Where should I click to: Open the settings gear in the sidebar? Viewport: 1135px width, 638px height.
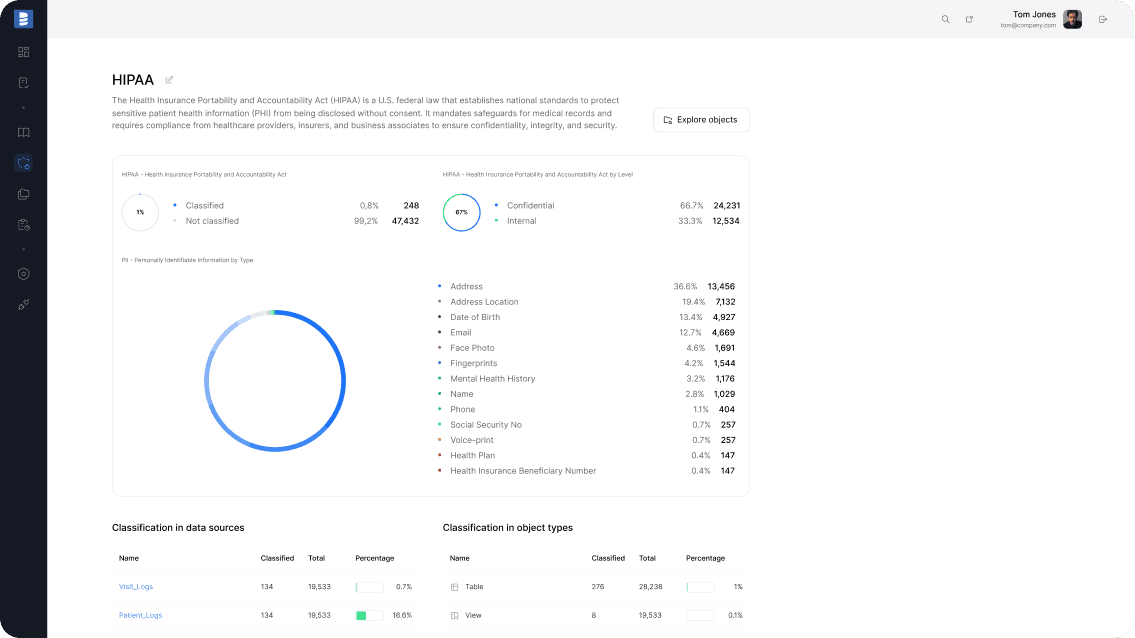[x=23, y=273]
